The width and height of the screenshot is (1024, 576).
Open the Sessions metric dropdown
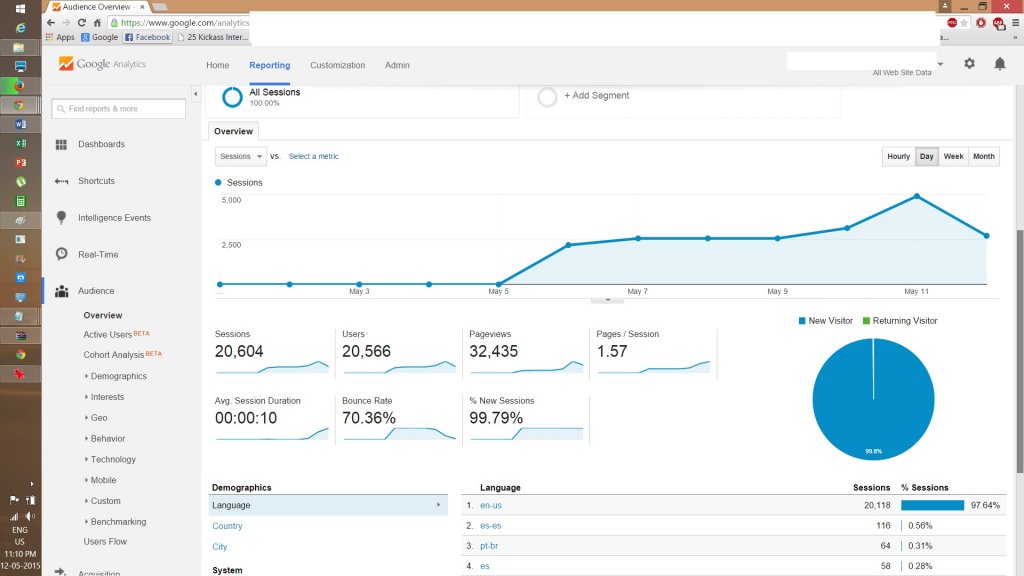[240, 157]
